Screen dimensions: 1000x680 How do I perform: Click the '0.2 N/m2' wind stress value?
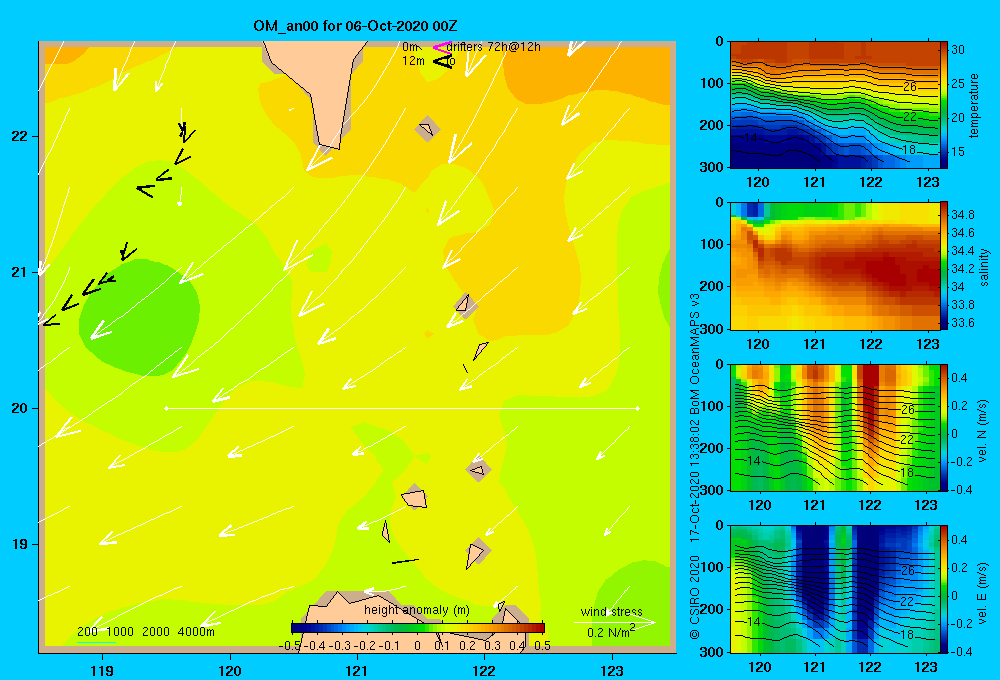(610, 632)
